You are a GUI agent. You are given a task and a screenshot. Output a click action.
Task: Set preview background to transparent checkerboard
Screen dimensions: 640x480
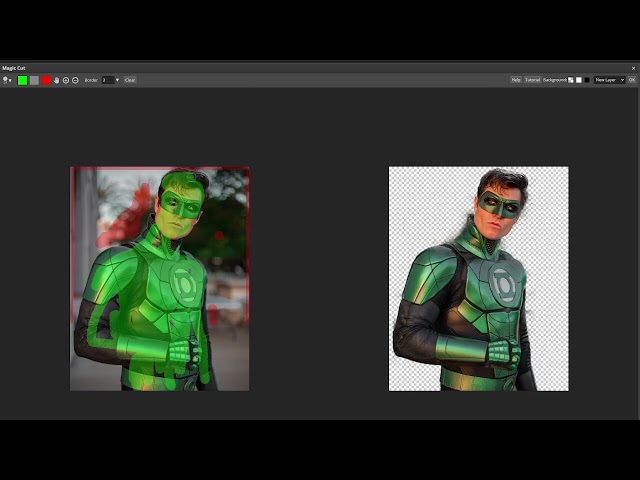point(571,80)
